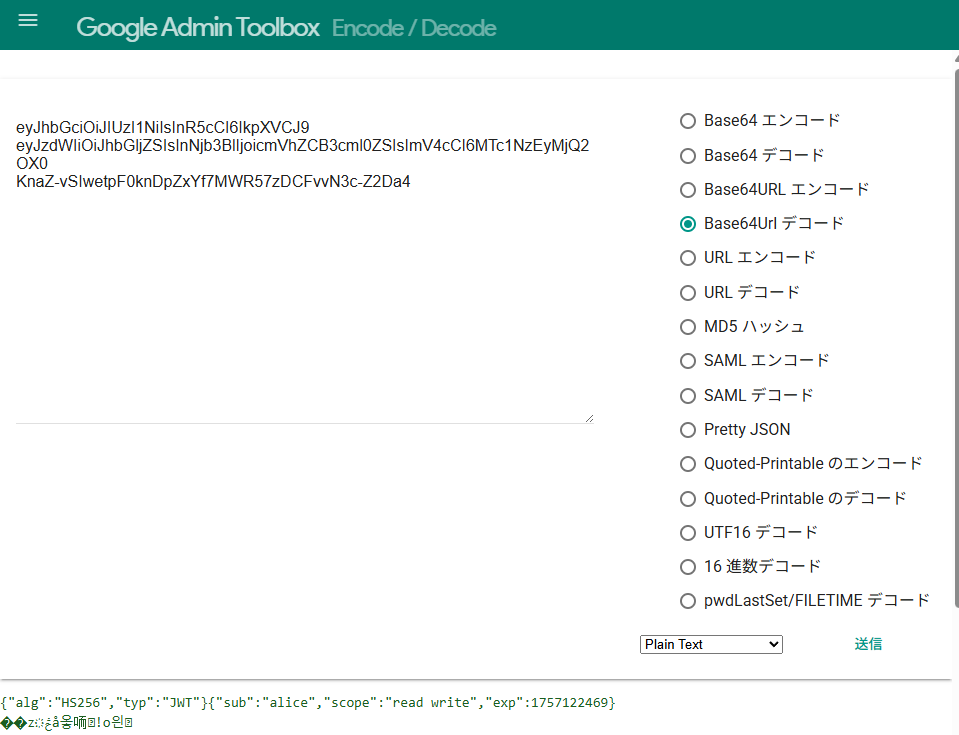The width and height of the screenshot is (959, 735).
Task: Select SAML エンコード radio button
Action: click(688, 361)
